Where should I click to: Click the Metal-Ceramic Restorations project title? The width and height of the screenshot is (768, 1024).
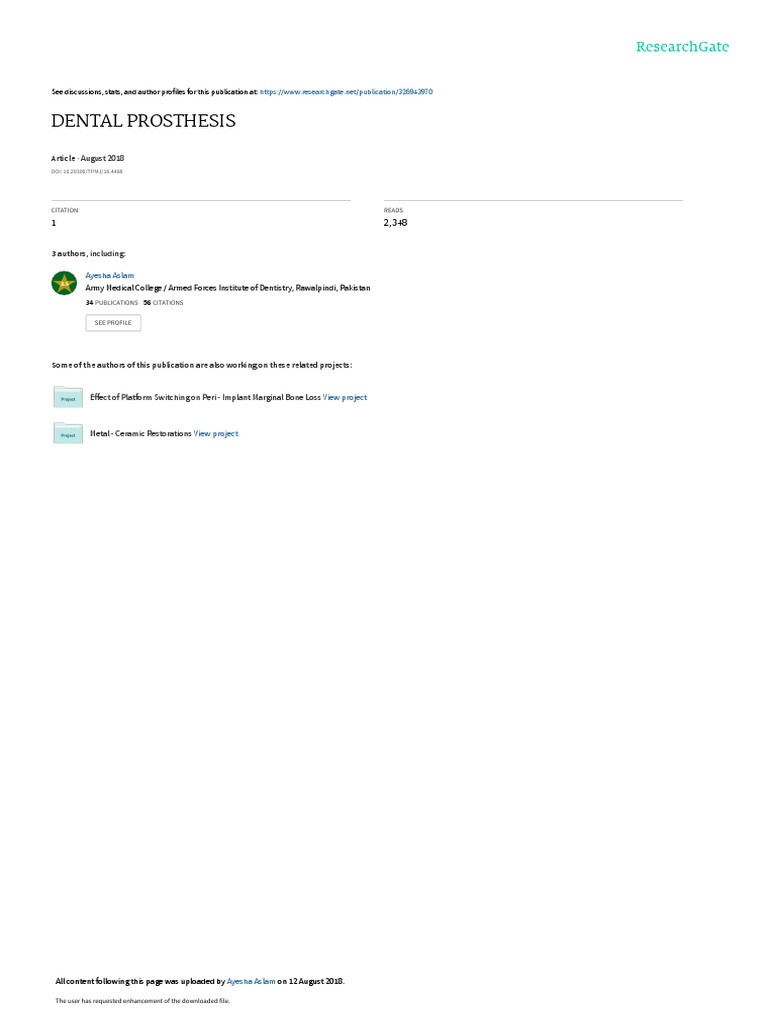140,434
